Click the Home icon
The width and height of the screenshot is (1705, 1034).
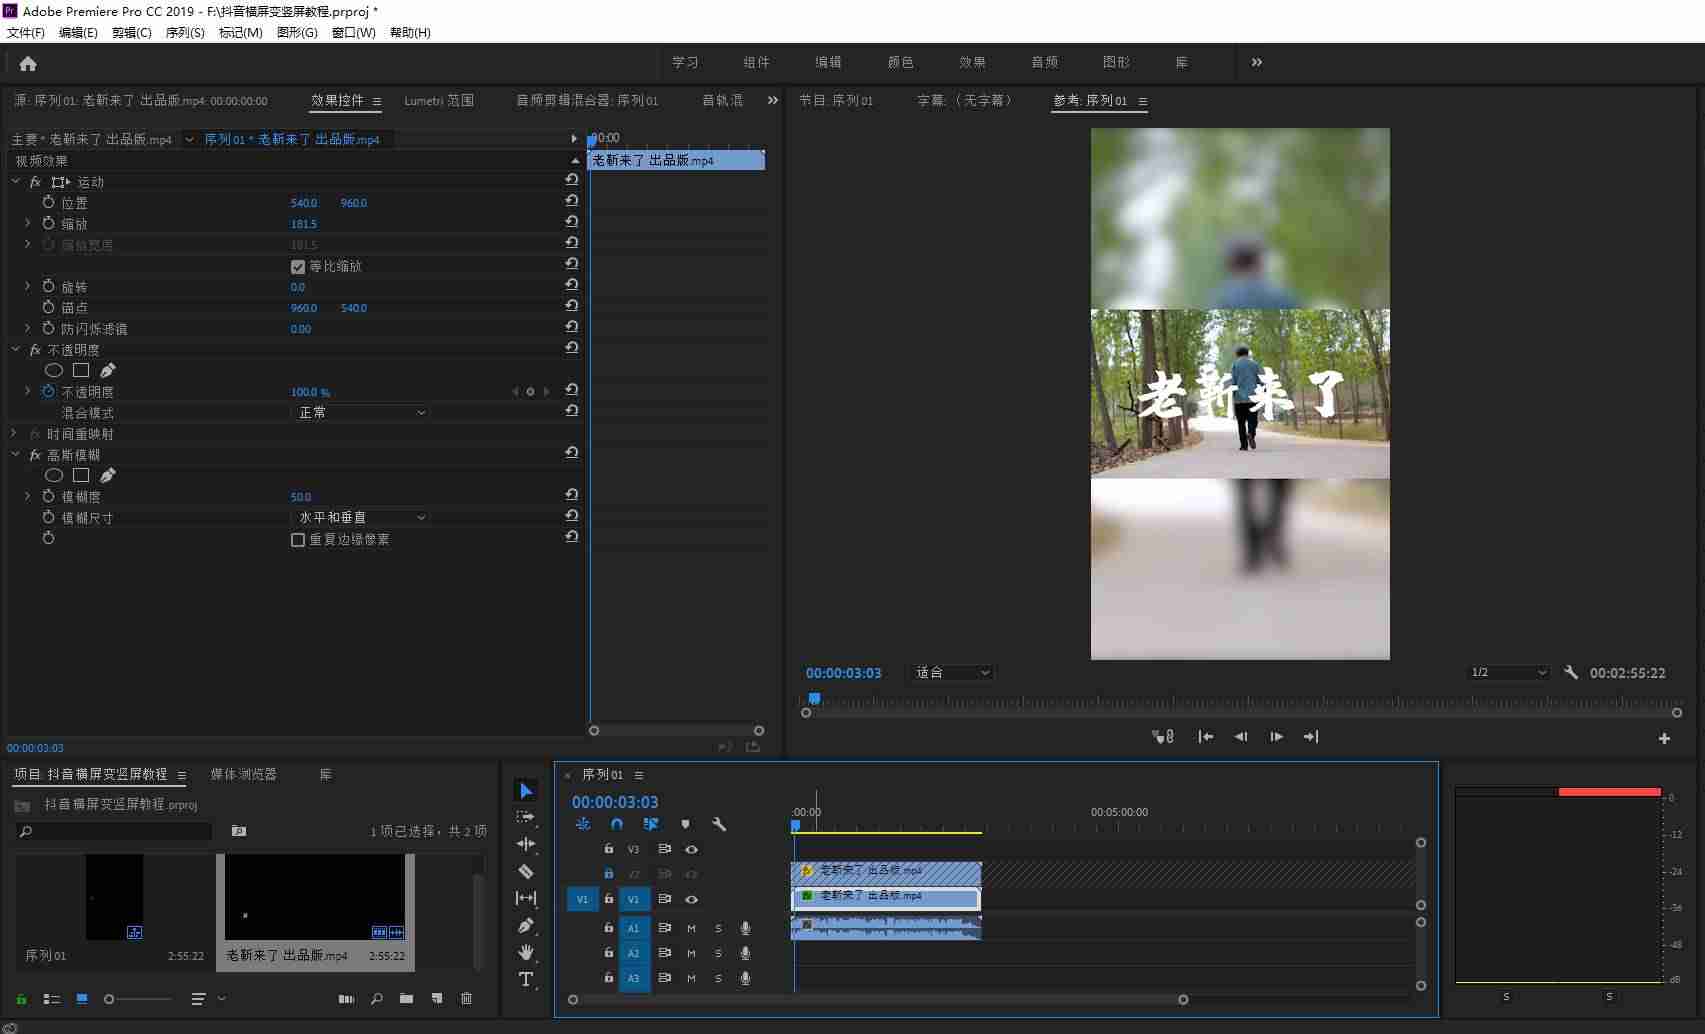pos(28,63)
